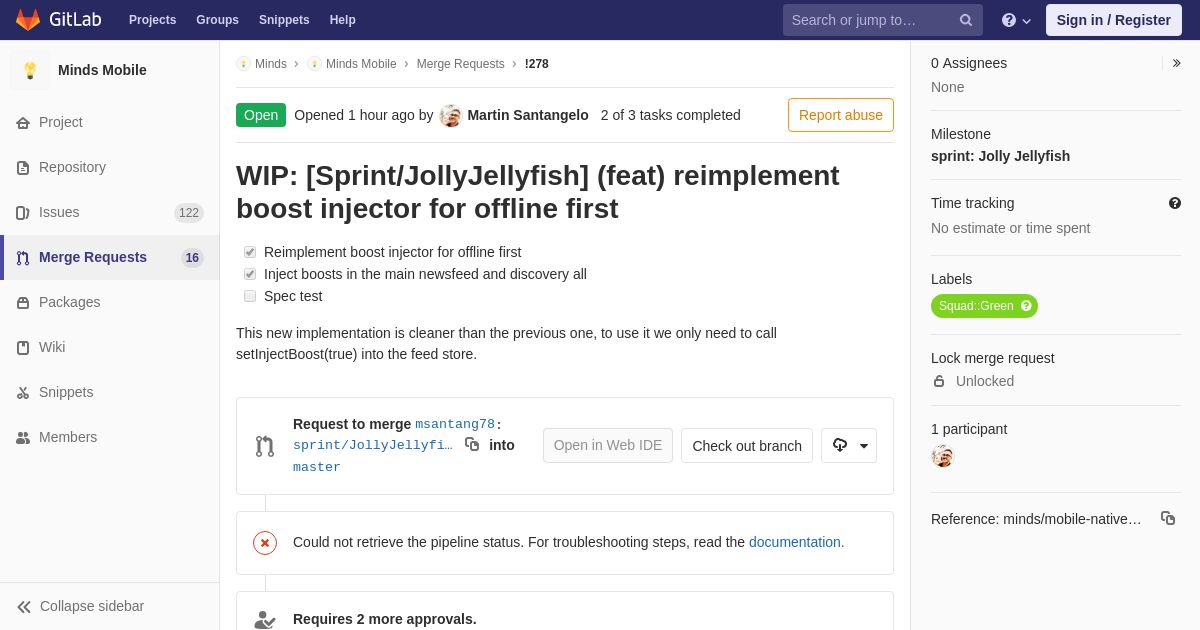Click the time tracking help icon
The width and height of the screenshot is (1200, 630).
(1175, 203)
